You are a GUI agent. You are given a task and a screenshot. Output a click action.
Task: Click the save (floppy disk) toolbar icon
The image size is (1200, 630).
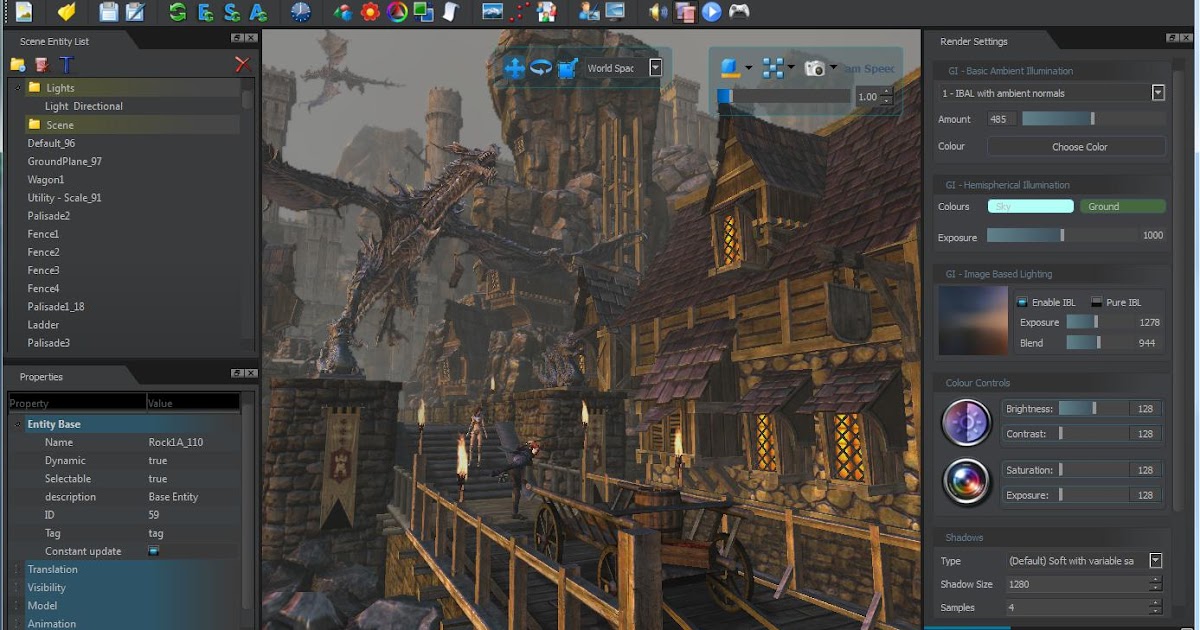point(108,12)
